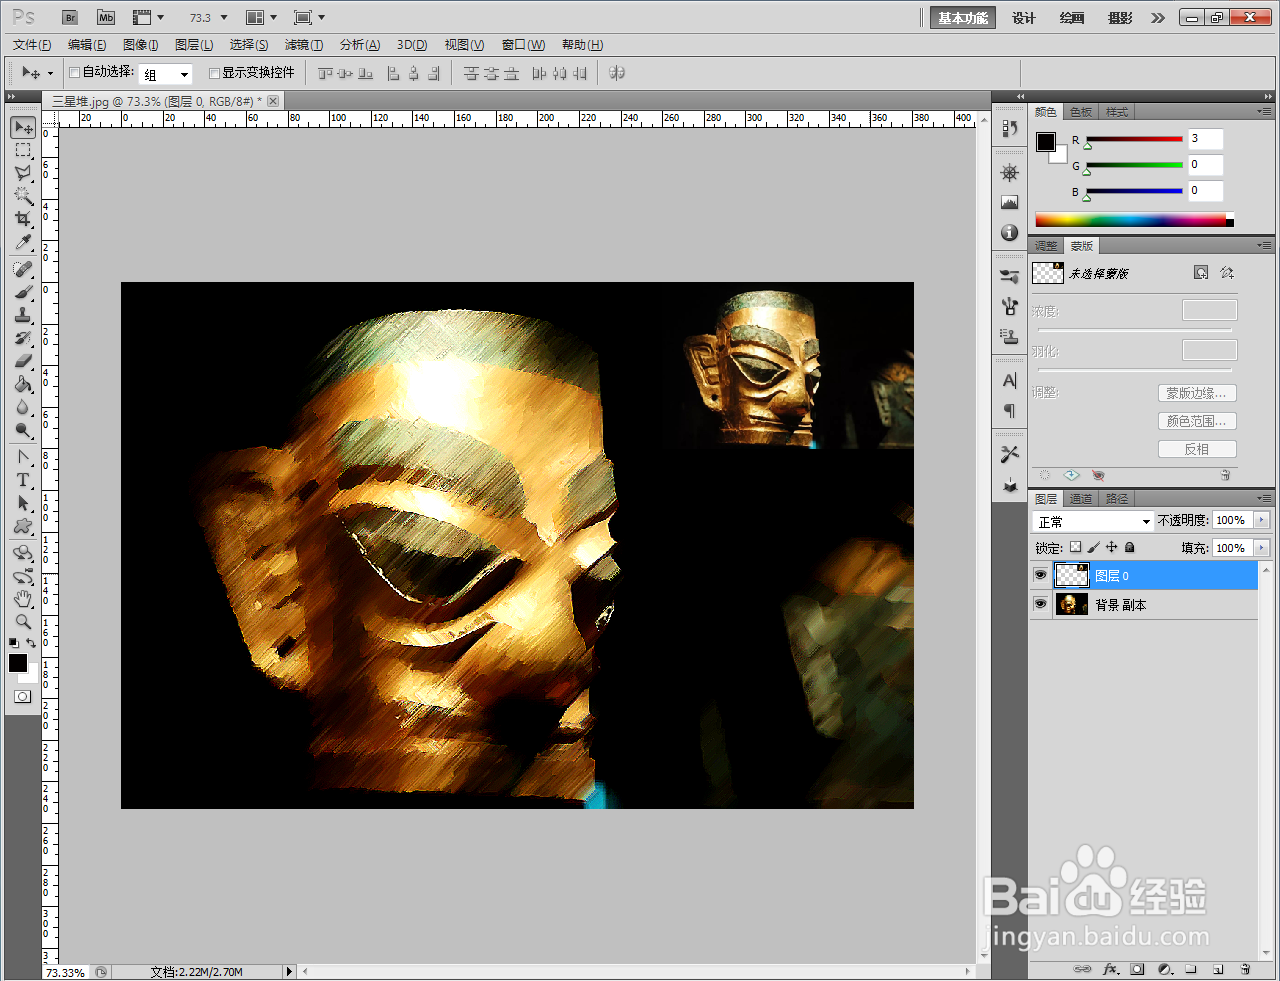Delete layer with Layers panel trash icon
The height and width of the screenshot is (981, 1280).
click(x=1245, y=969)
